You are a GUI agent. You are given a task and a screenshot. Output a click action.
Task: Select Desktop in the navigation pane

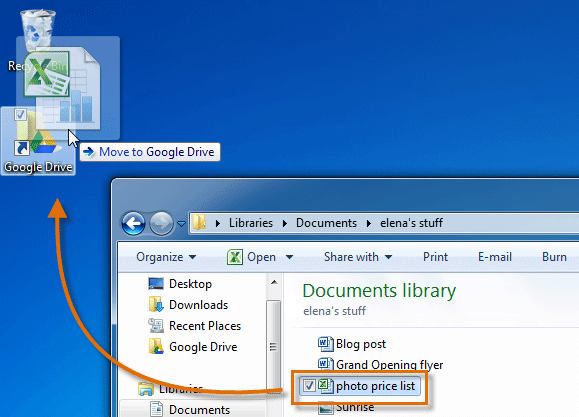[190, 284]
